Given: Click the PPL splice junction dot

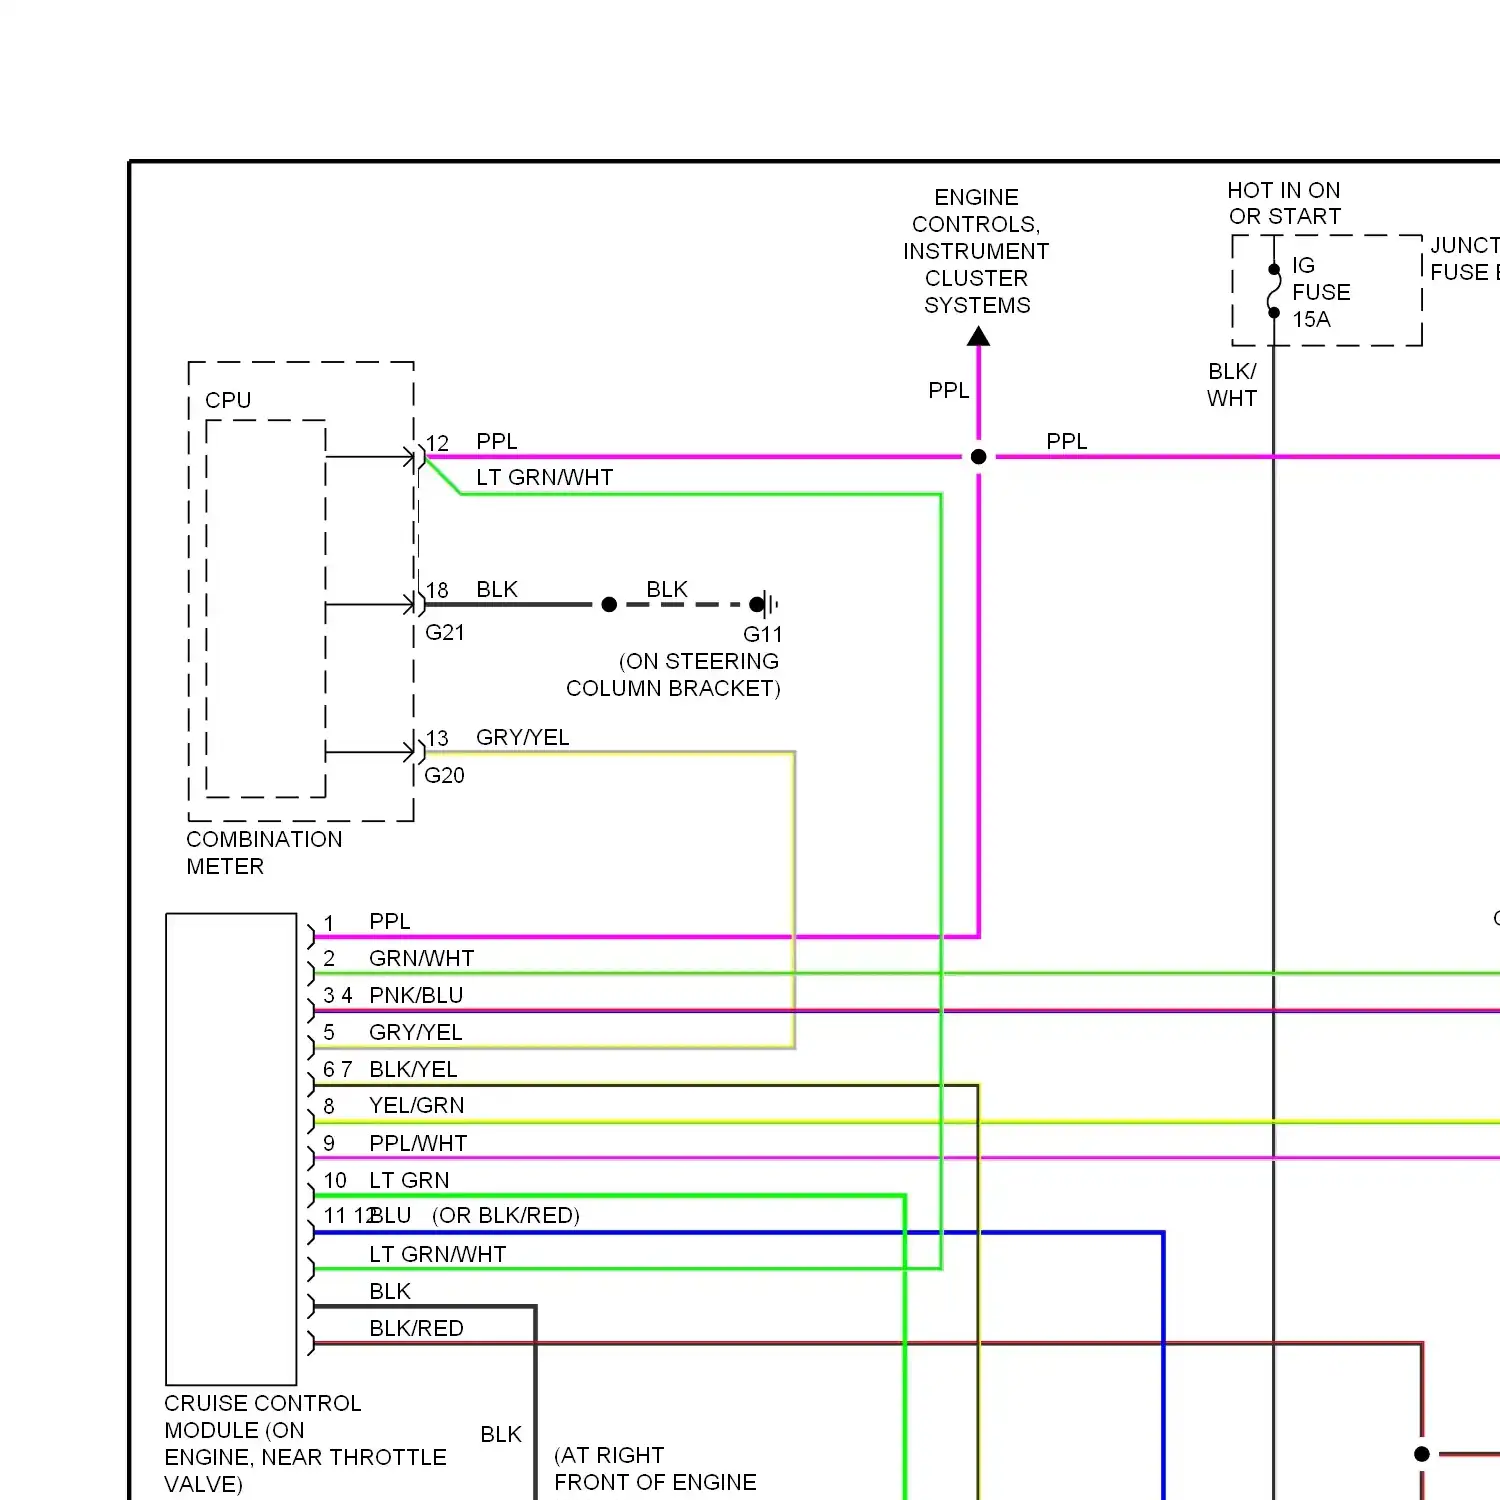Looking at the screenshot, I should (x=979, y=457).
